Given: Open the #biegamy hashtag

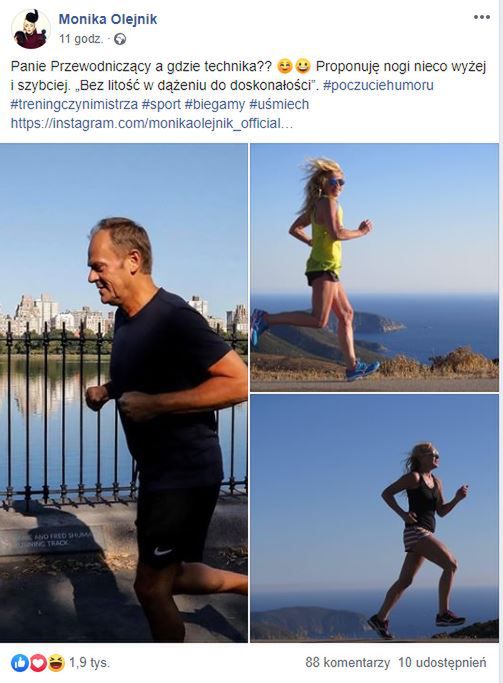Looking at the screenshot, I should click(215, 104).
